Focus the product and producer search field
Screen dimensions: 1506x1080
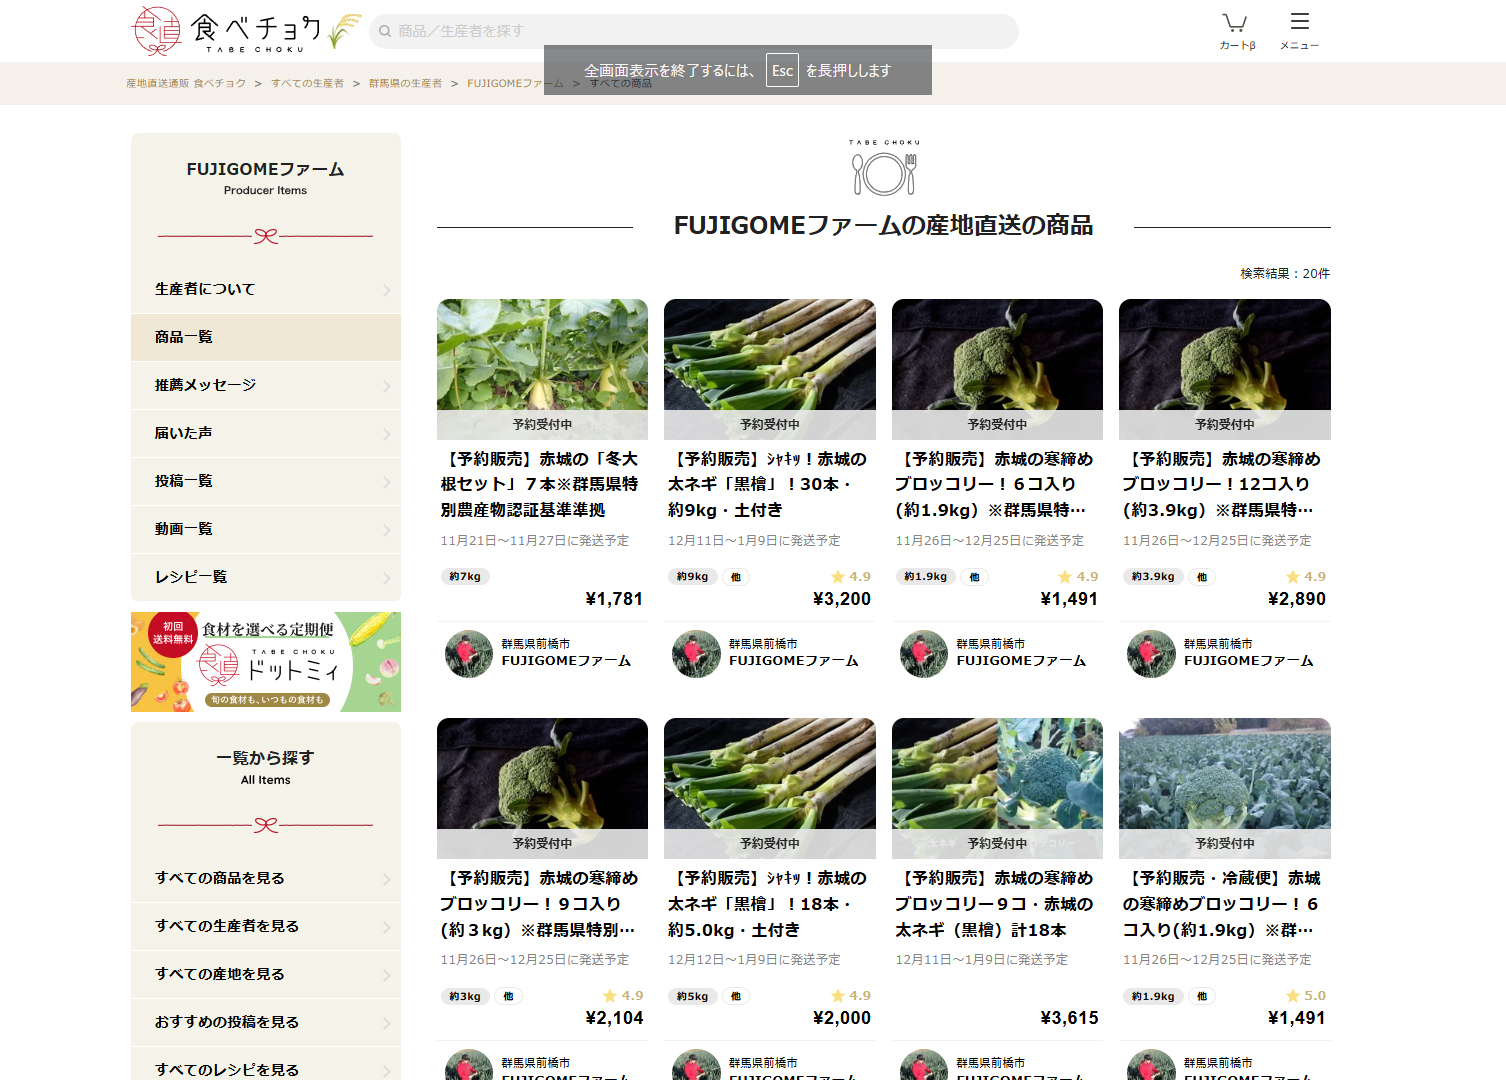click(x=700, y=32)
